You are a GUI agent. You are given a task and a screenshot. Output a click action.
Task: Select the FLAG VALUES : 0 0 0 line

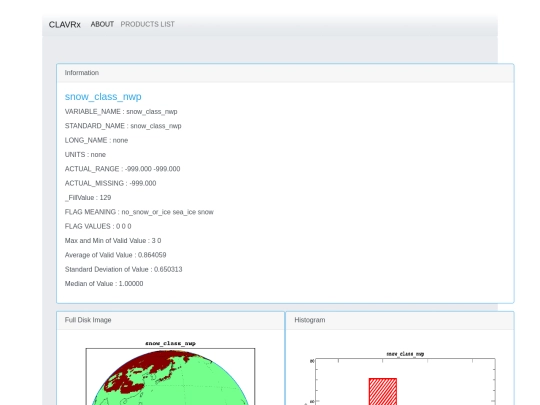tap(98, 226)
